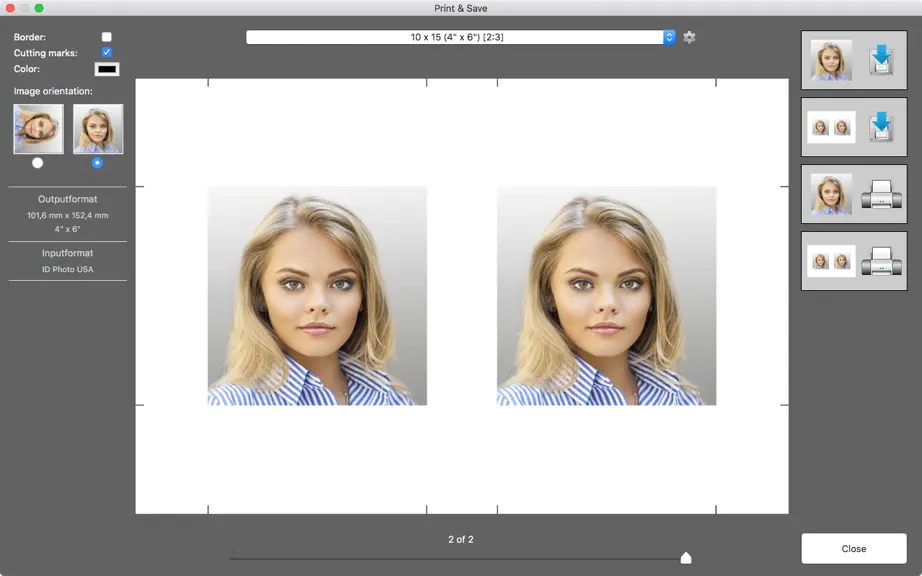
Task: Click the left photo in the preview sheet
Action: 317,296
